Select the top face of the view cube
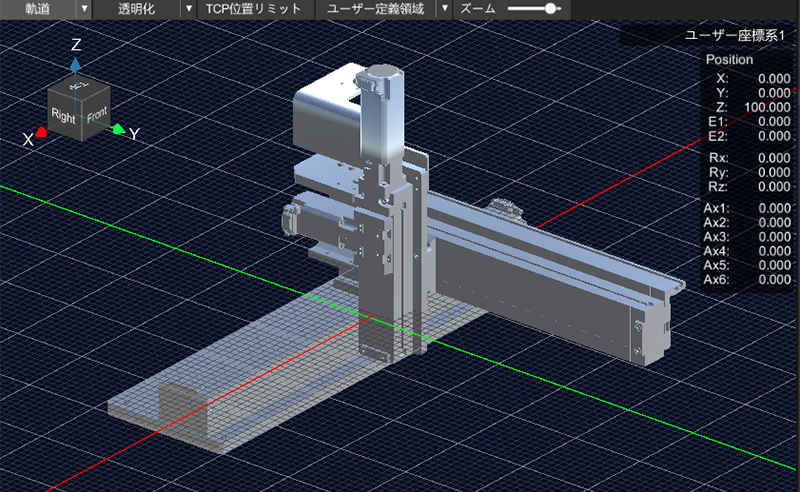The image size is (800, 492). [80, 87]
